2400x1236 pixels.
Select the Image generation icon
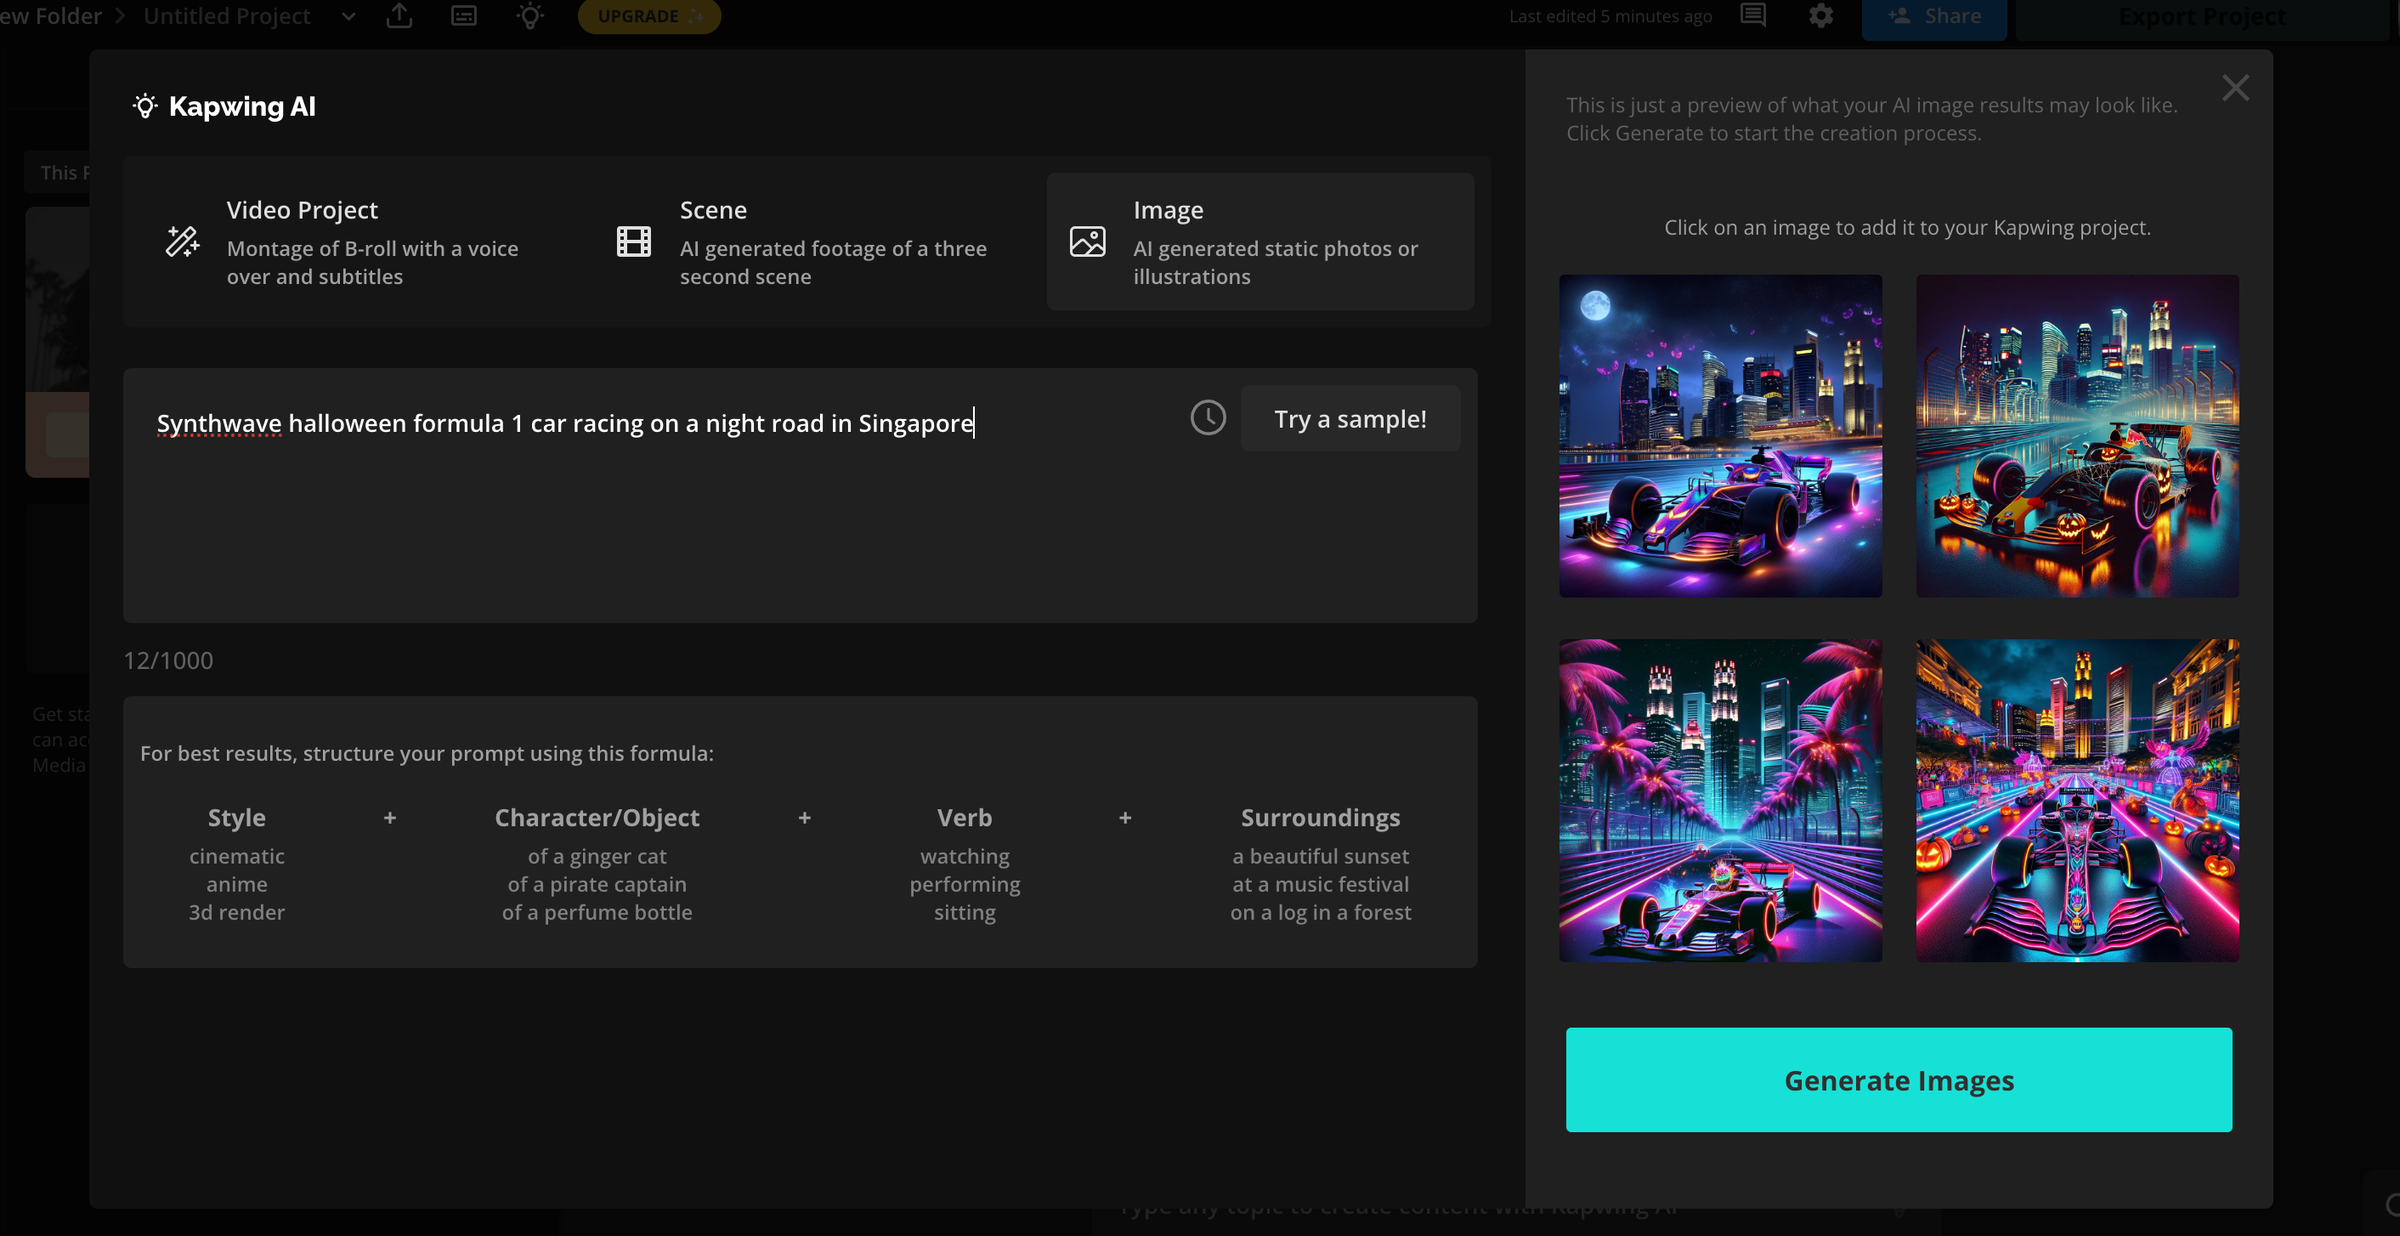point(1088,241)
